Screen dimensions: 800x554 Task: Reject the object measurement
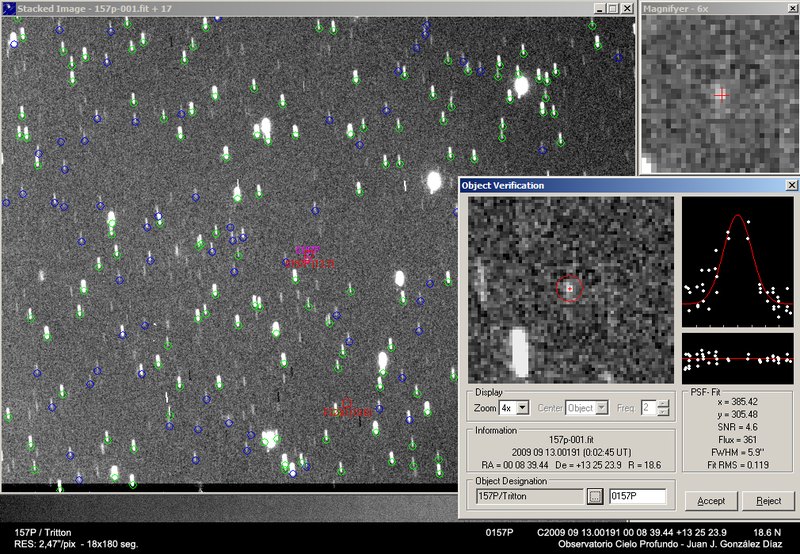pyautogui.click(x=769, y=501)
